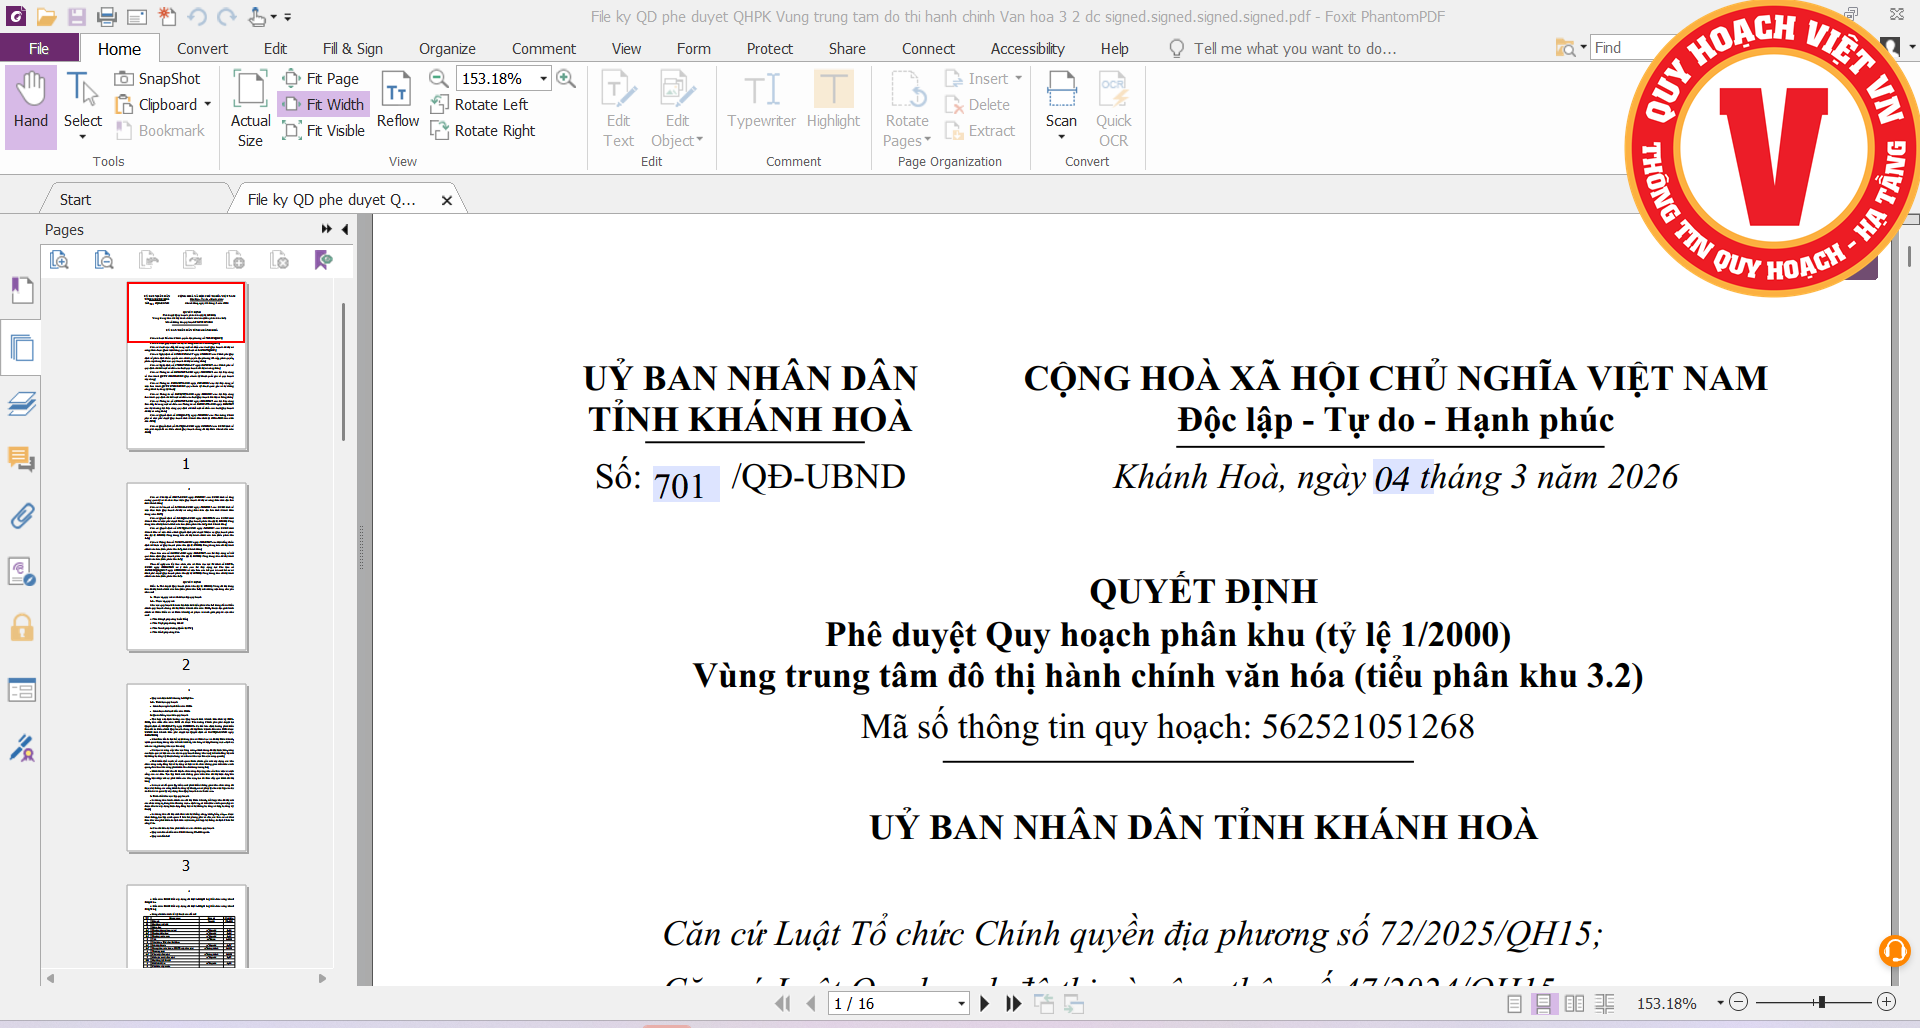Expand the zoom percentage dropdown
Image resolution: width=1920 pixels, height=1028 pixels.
pyautogui.click(x=544, y=78)
